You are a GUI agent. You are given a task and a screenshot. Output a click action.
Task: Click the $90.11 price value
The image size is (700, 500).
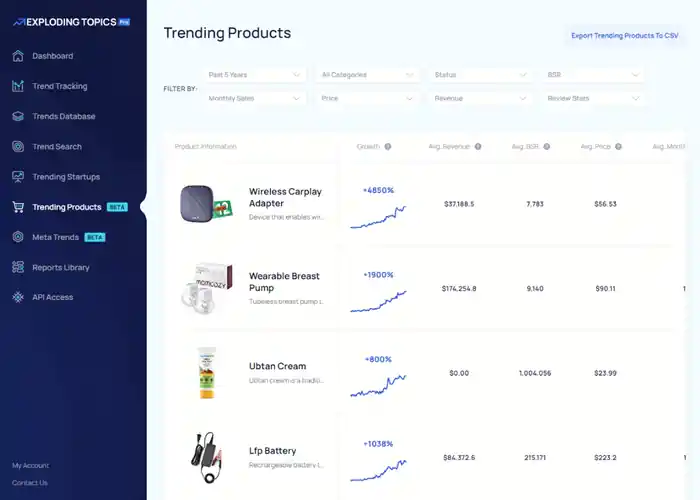coord(605,288)
